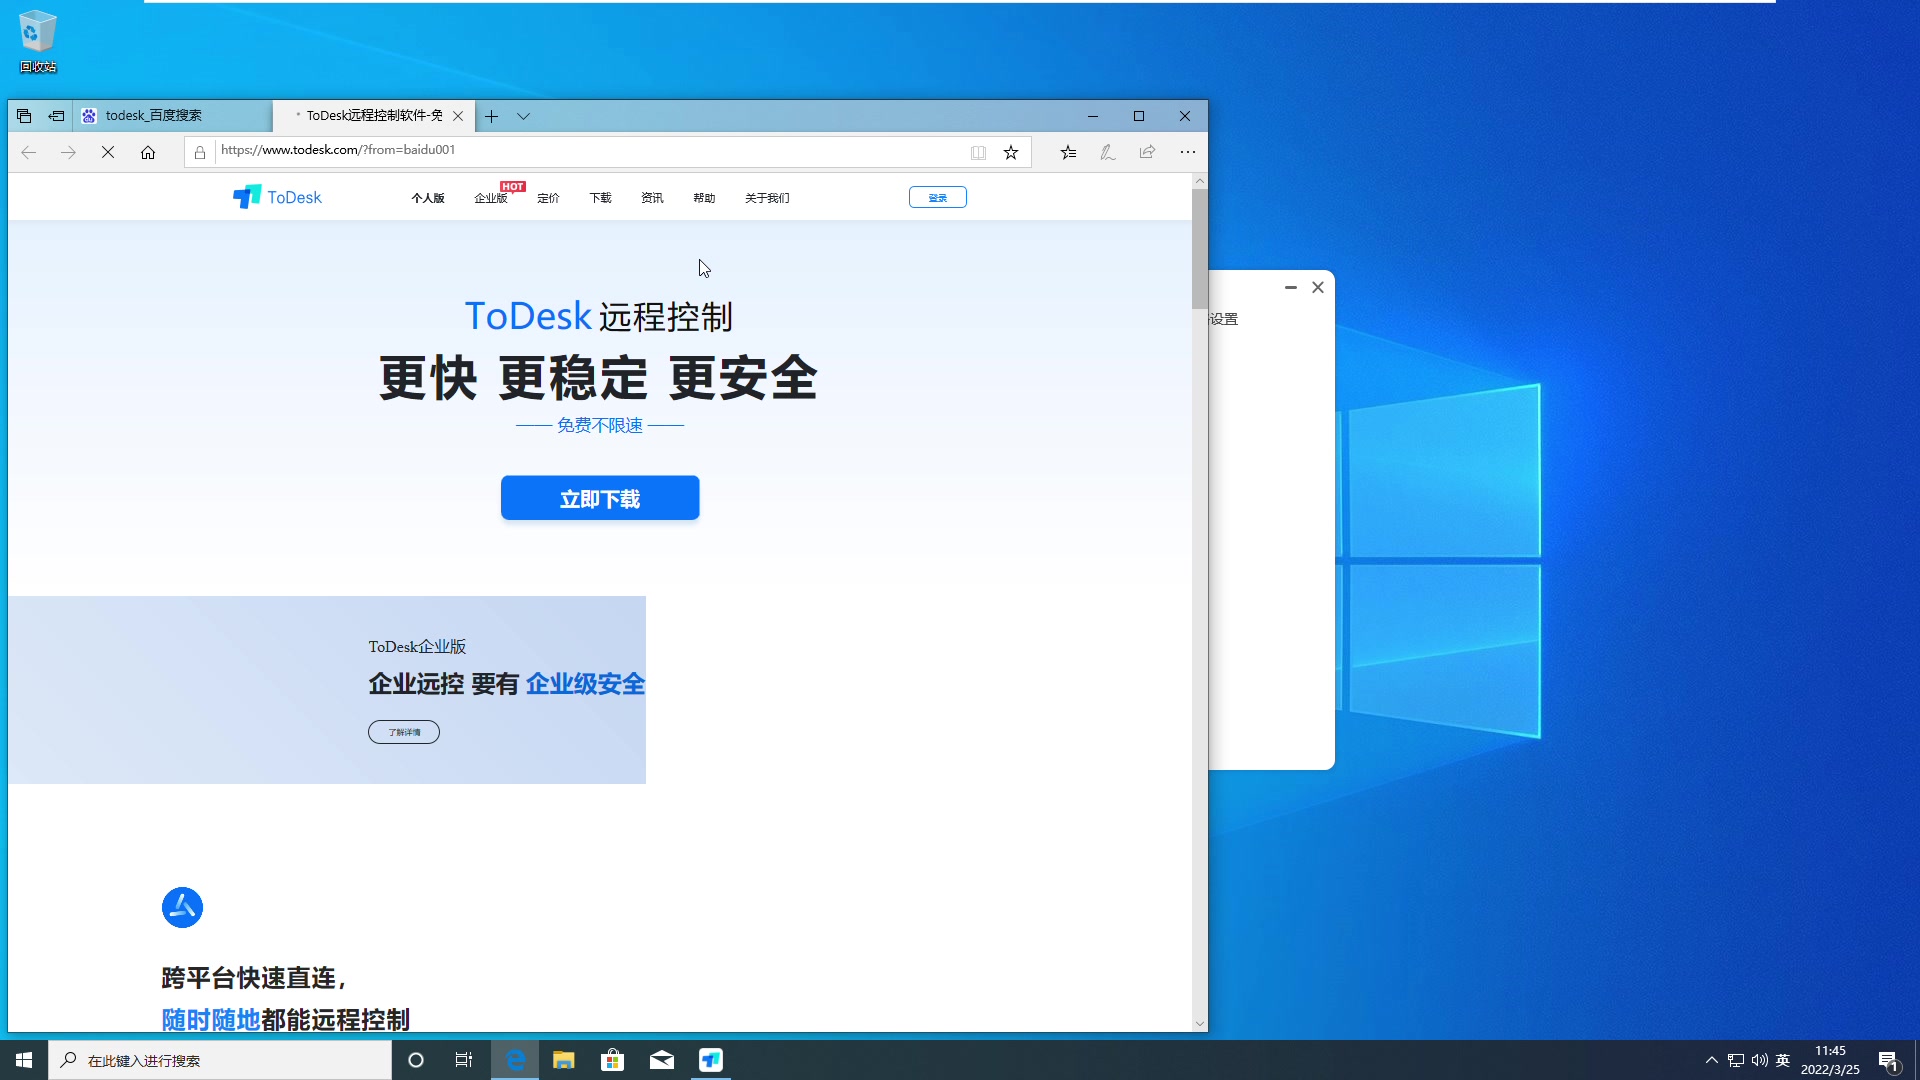The width and height of the screenshot is (1920, 1080).
Task: Click 设置 in the ToDesk window
Action: pos(1224,319)
